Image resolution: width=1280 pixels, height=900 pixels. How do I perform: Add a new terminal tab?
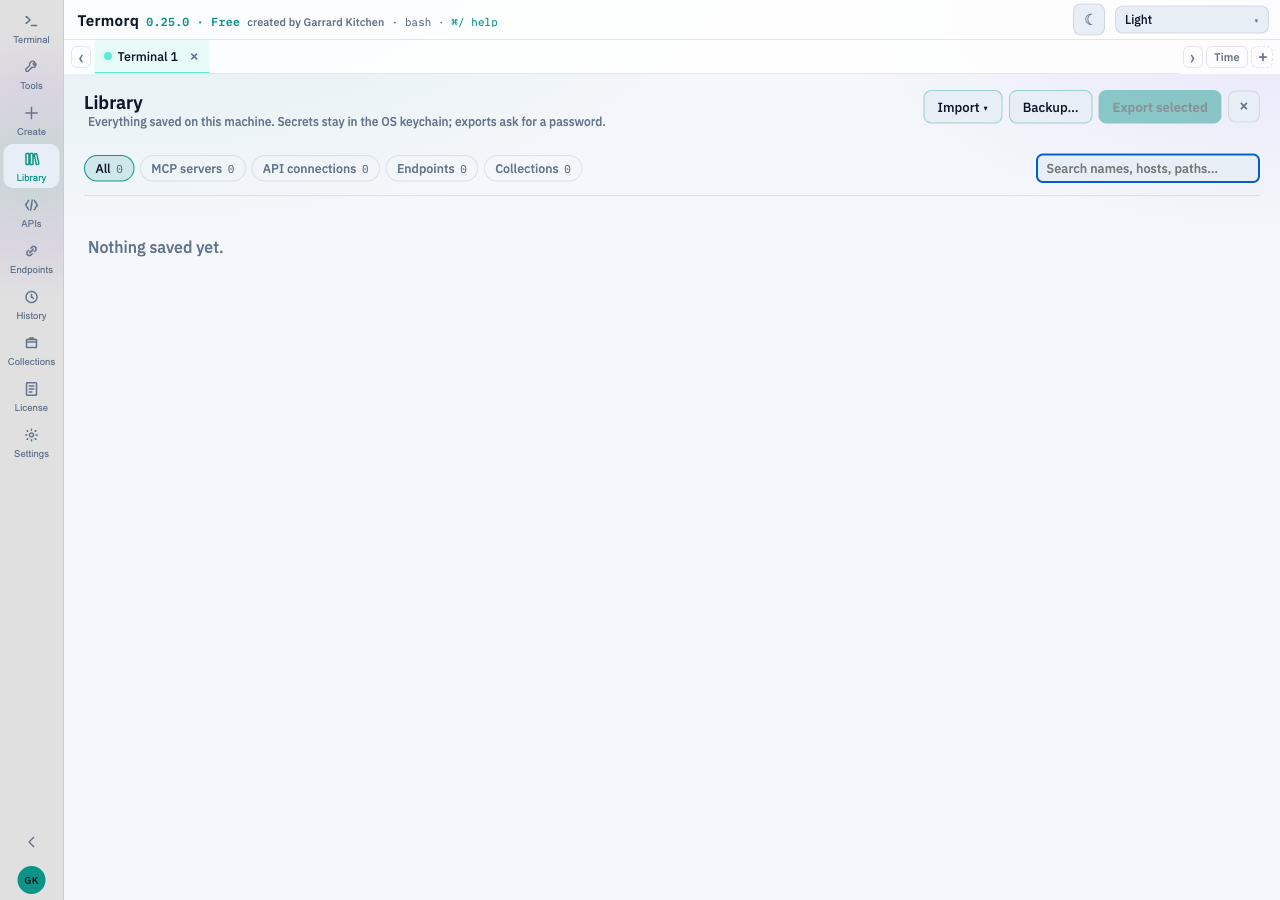[1263, 57]
